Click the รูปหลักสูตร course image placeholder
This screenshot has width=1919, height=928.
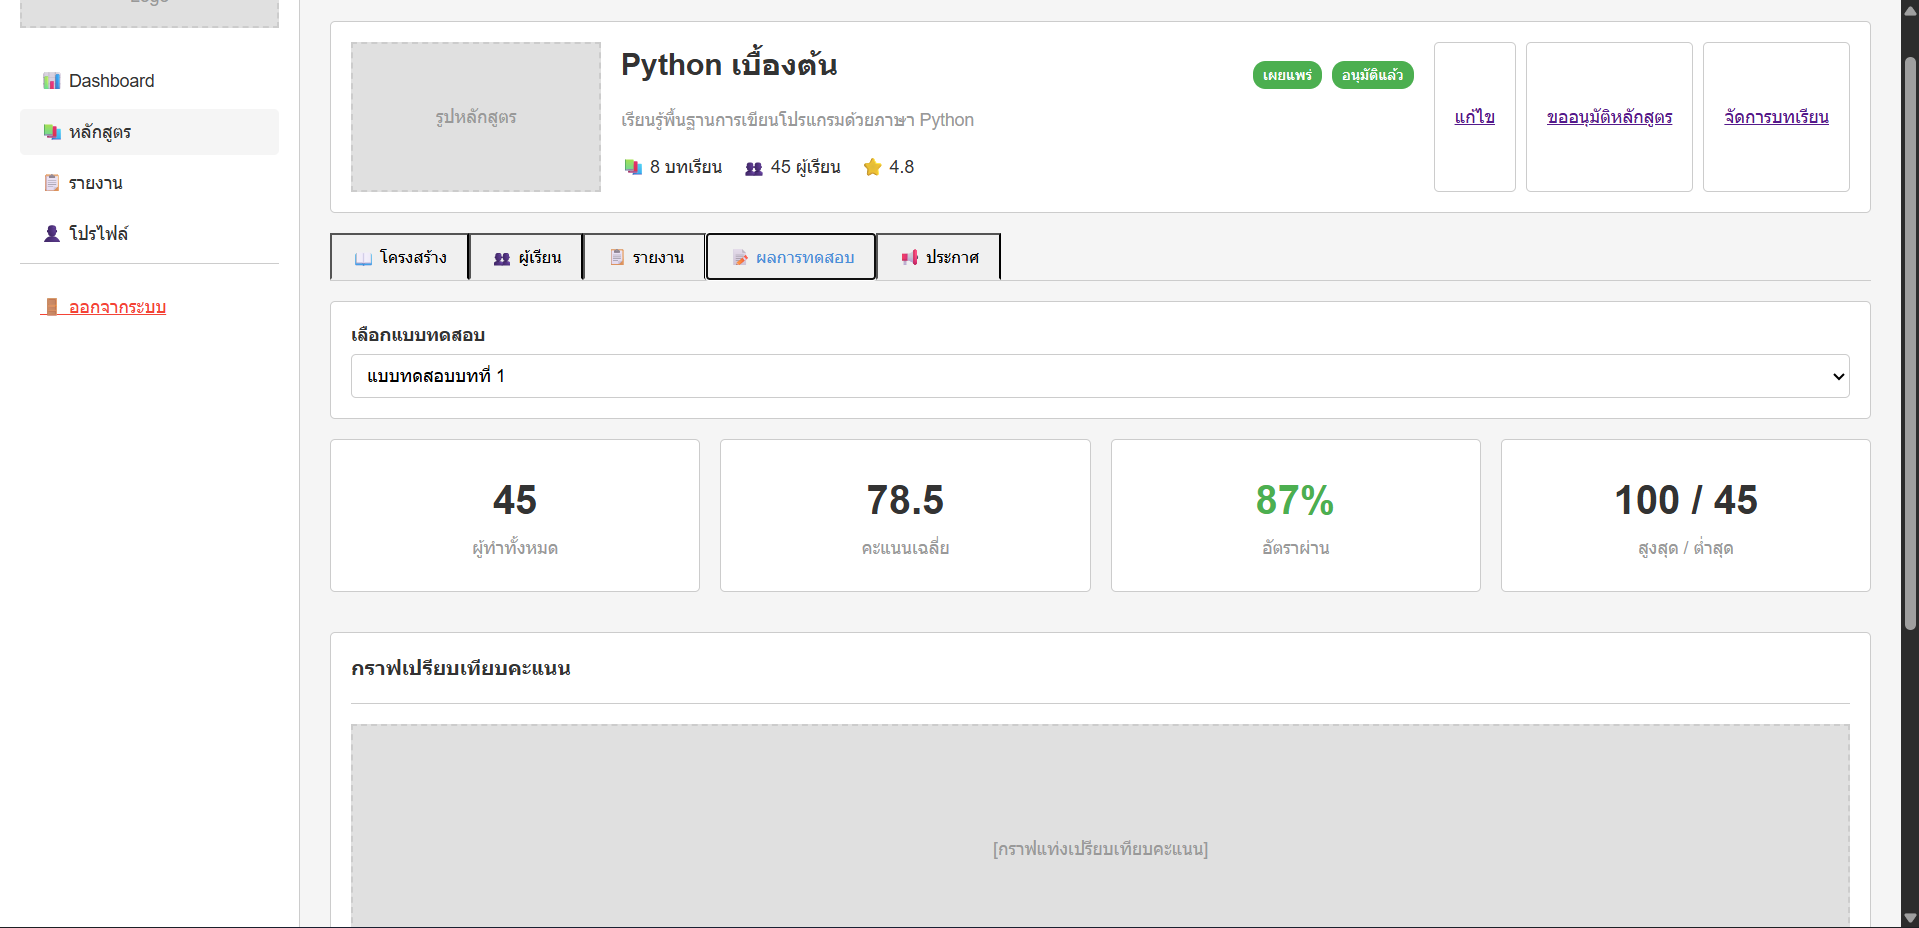[476, 117]
